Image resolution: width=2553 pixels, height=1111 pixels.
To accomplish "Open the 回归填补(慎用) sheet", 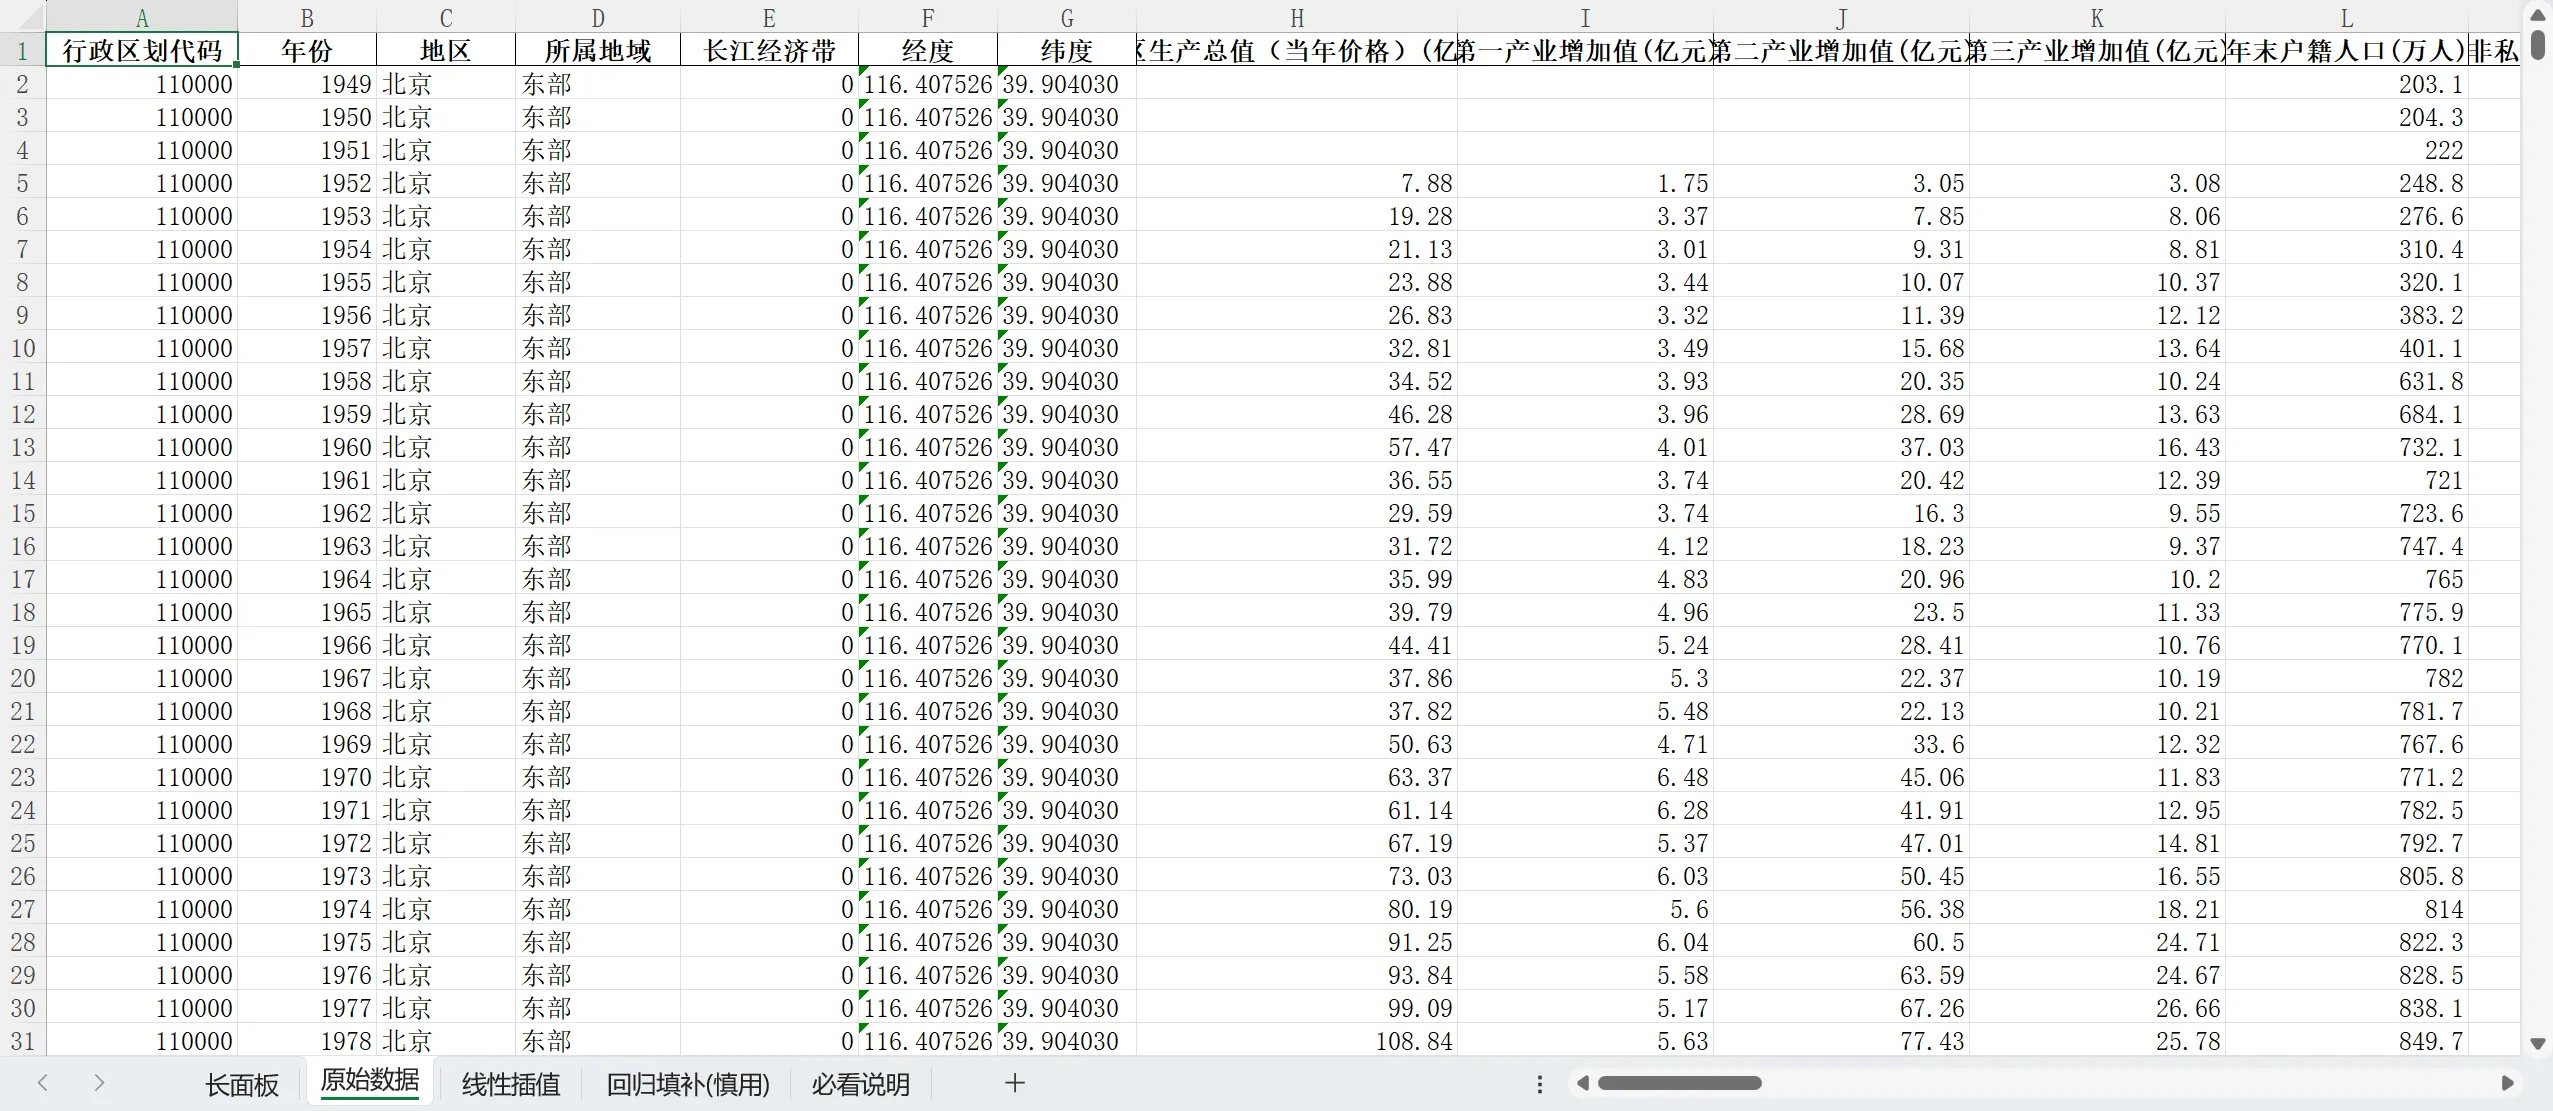I will [687, 1084].
